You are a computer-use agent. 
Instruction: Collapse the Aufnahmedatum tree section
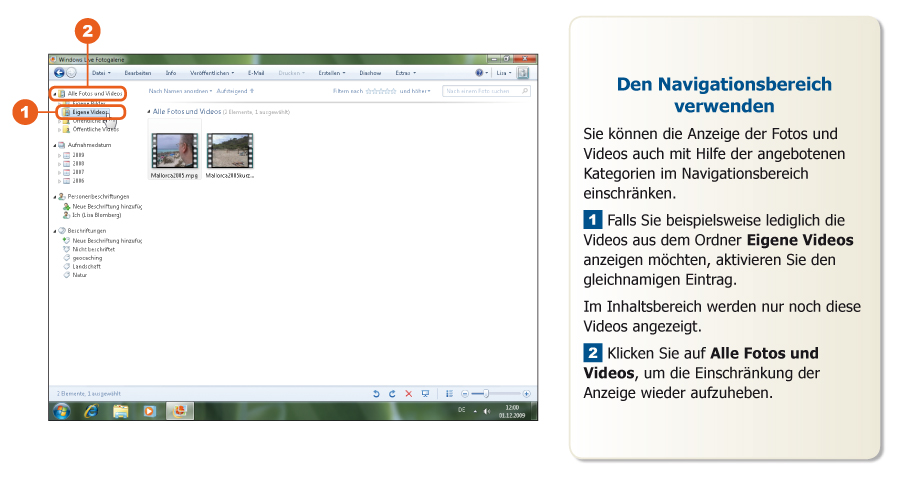pyautogui.click(x=54, y=145)
